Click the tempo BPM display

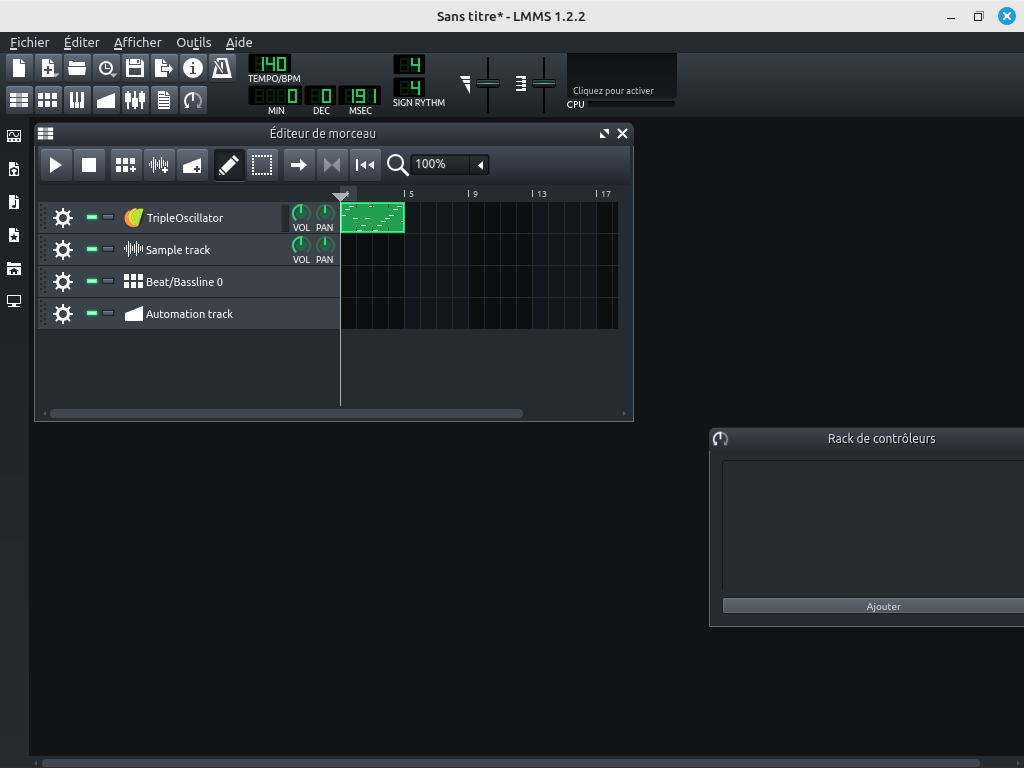click(x=270, y=64)
